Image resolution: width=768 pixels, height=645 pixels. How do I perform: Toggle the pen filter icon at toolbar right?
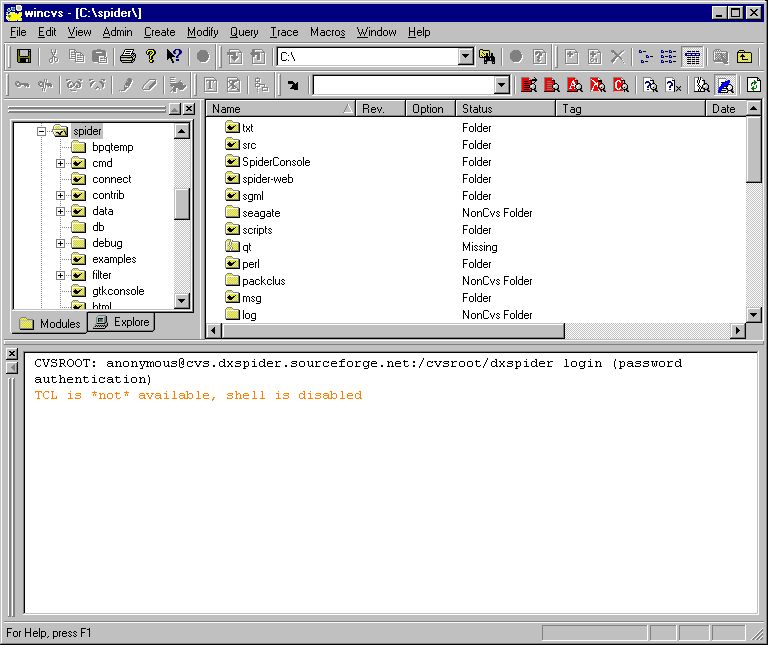click(x=726, y=85)
